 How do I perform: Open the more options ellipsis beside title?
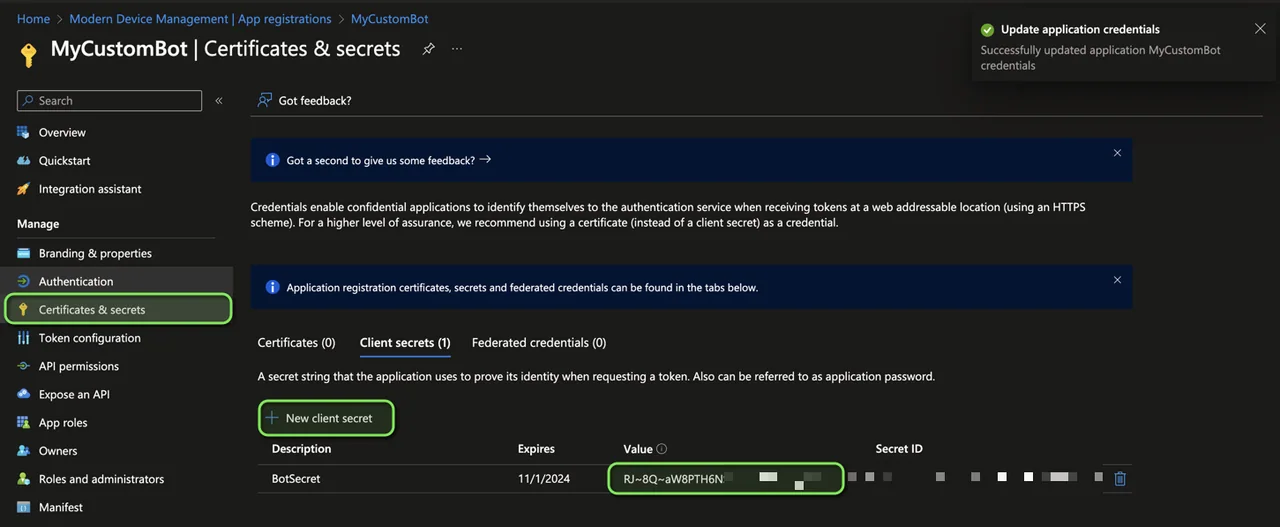coord(457,49)
